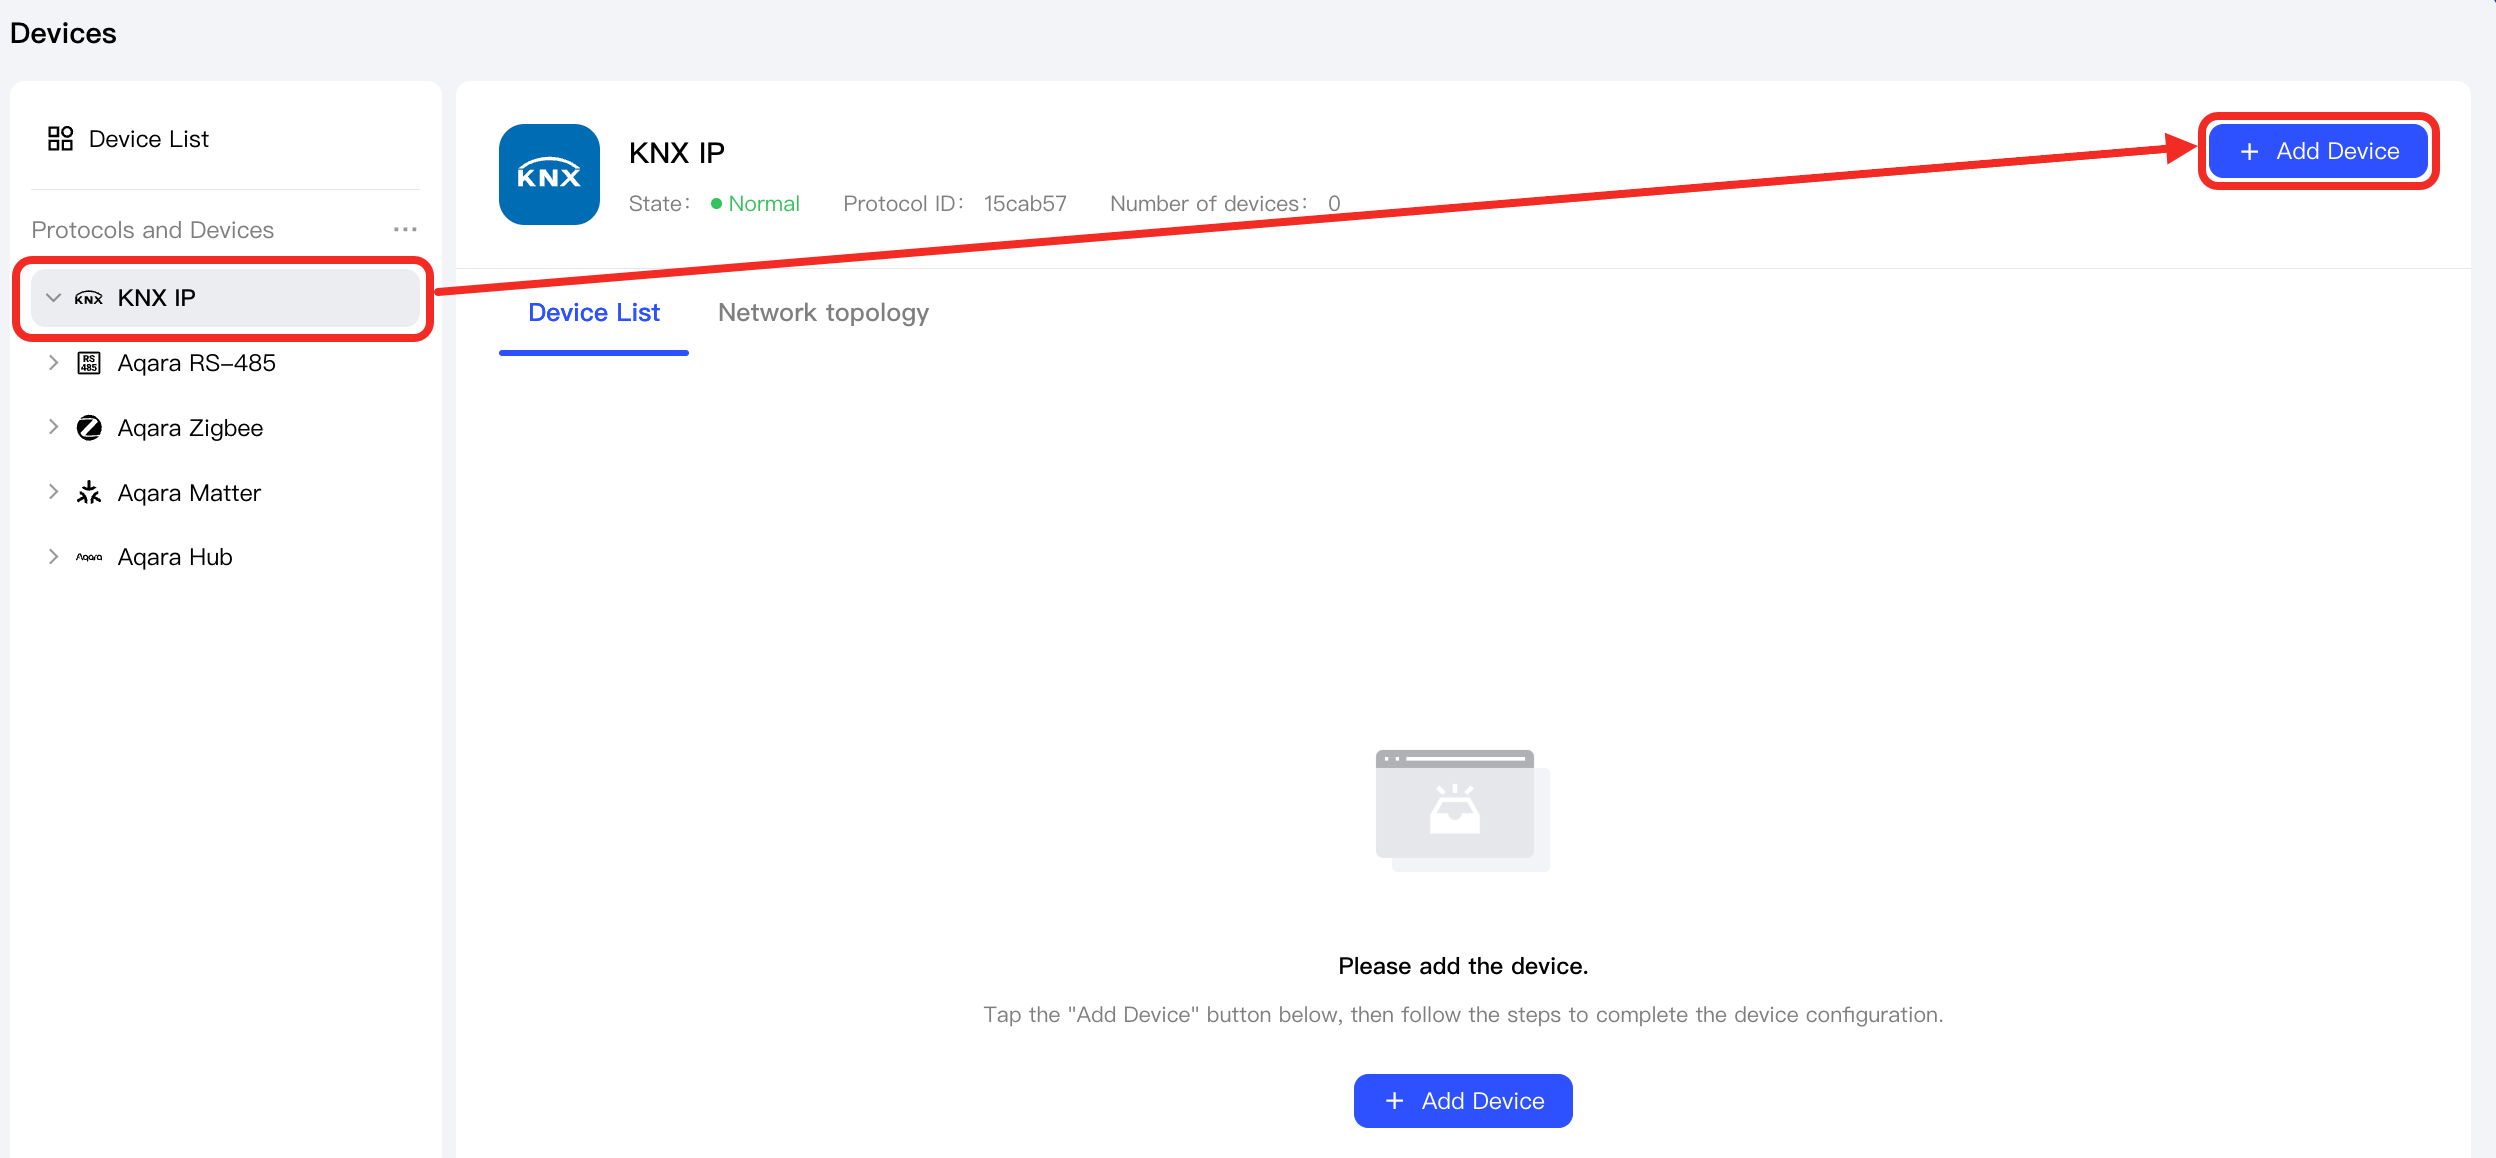Click the Number of devices value 0
This screenshot has width=2496, height=1158.
click(x=1334, y=204)
